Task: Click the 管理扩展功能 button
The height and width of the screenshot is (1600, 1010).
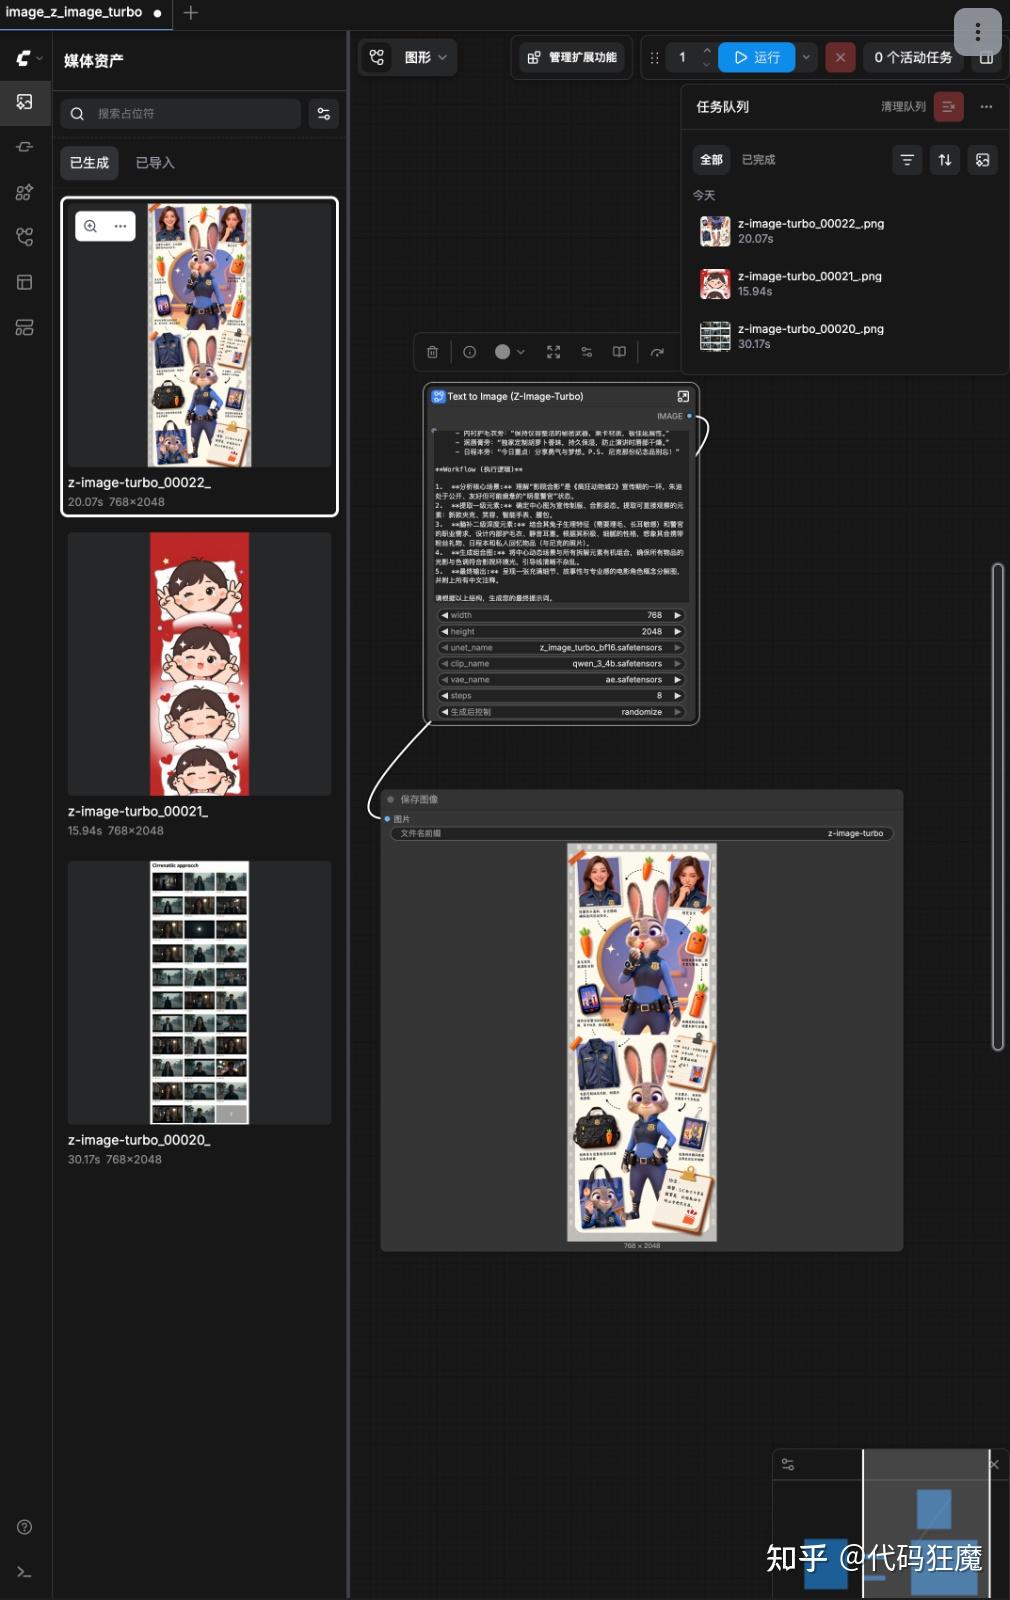Action: click(572, 57)
